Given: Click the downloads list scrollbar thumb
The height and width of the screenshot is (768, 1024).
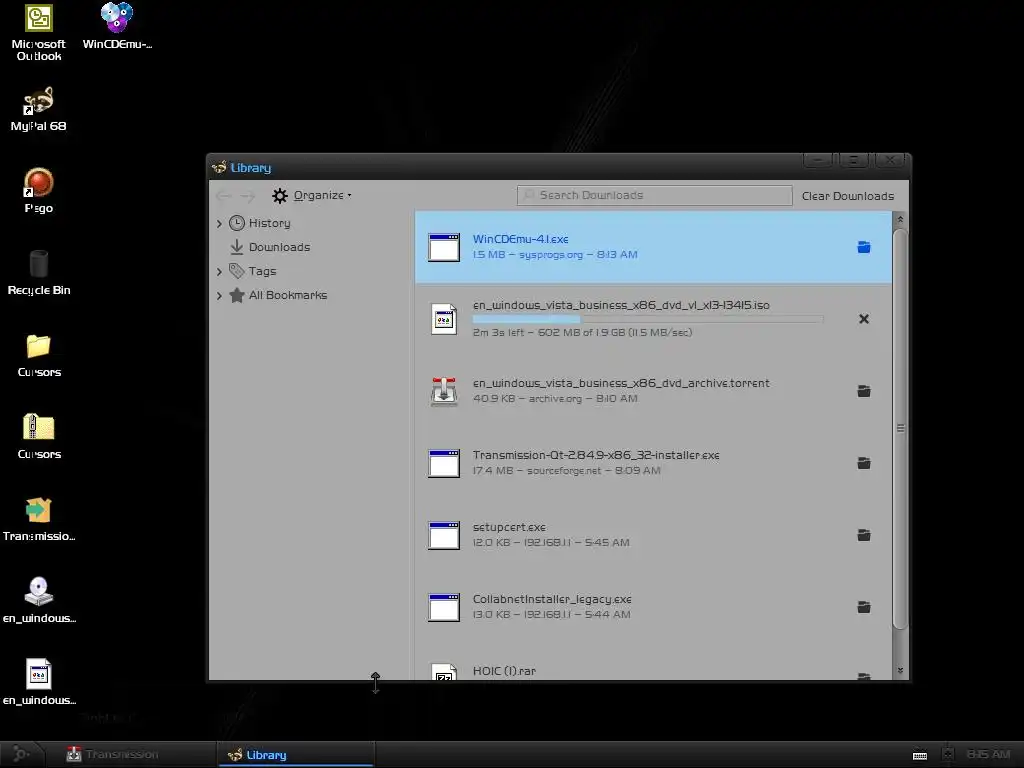Looking at the screenshot, I should click(x=900, y=429).
